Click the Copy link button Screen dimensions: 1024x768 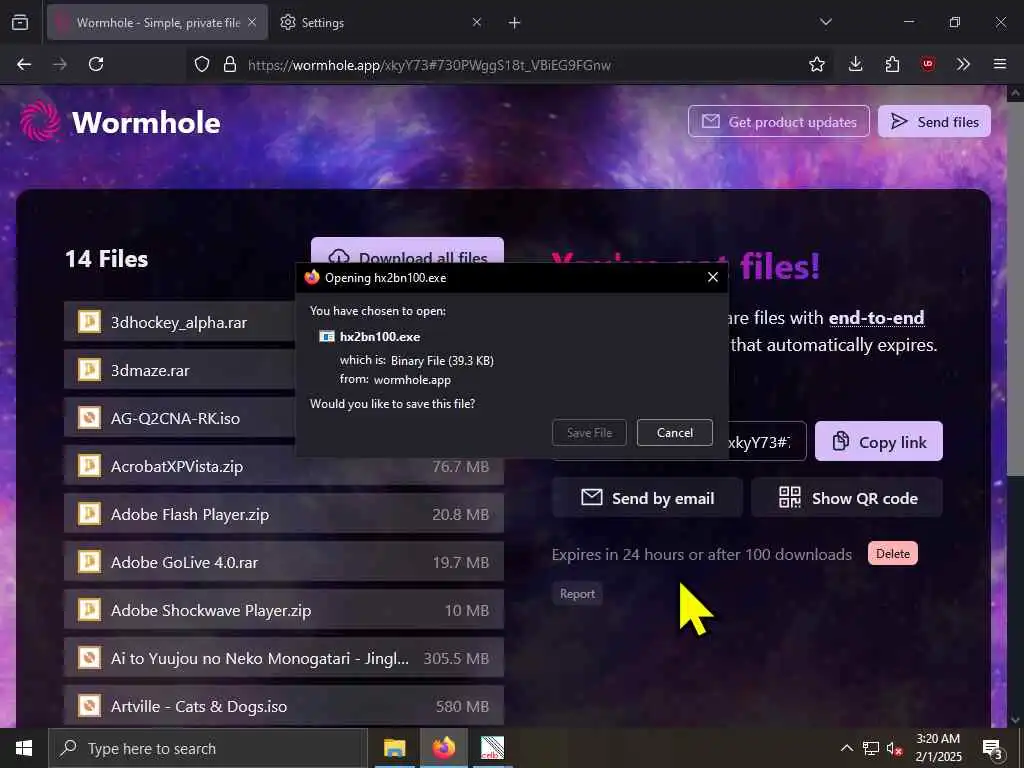coord(878,441)
